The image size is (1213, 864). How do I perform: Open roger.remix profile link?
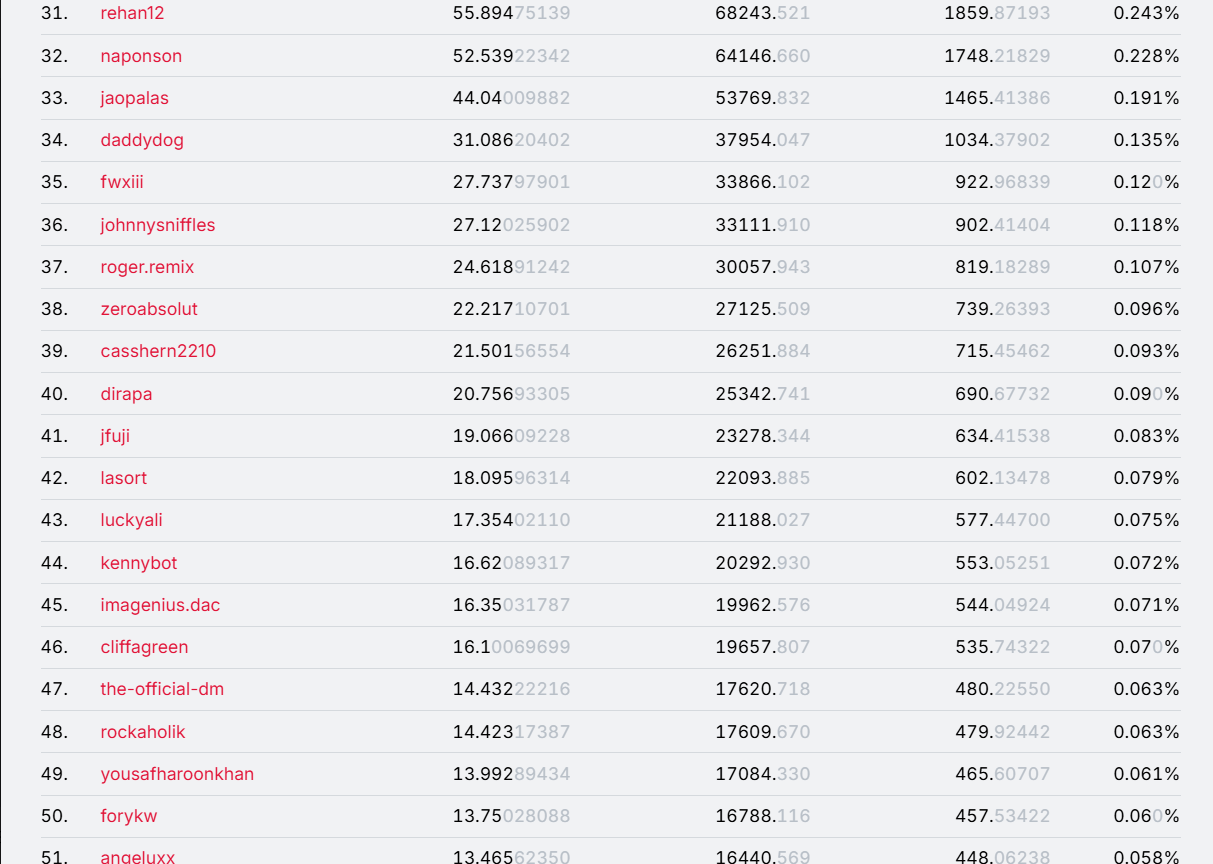147,267
